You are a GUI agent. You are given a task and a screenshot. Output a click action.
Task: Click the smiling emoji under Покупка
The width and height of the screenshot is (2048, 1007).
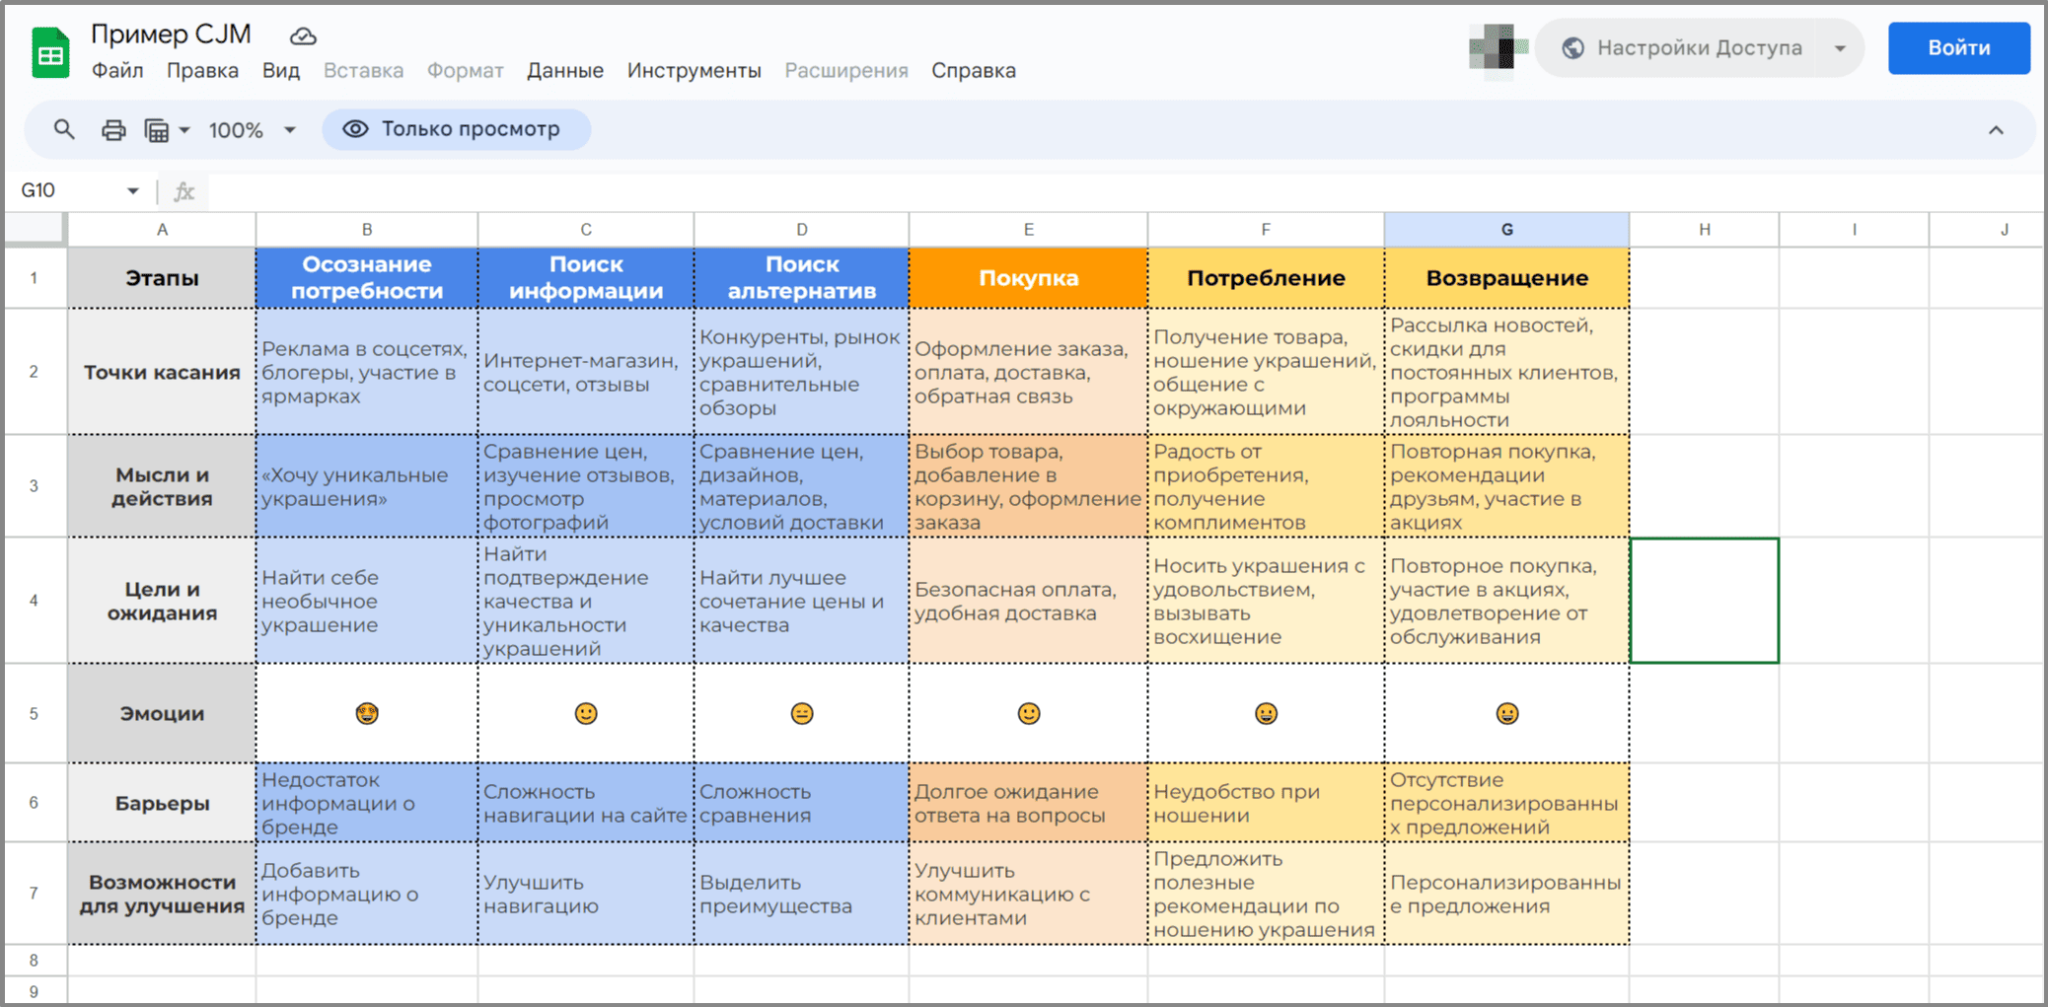point(1028,713)
